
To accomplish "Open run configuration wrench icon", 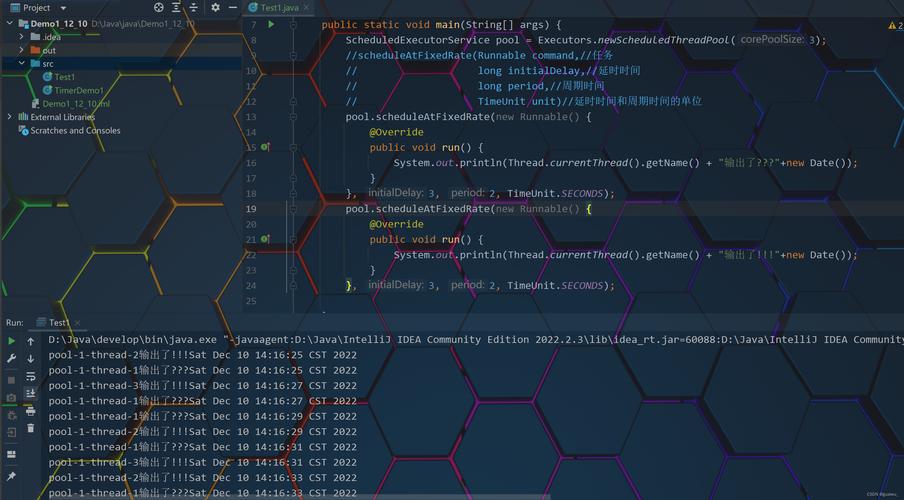I will pos(11,358).
